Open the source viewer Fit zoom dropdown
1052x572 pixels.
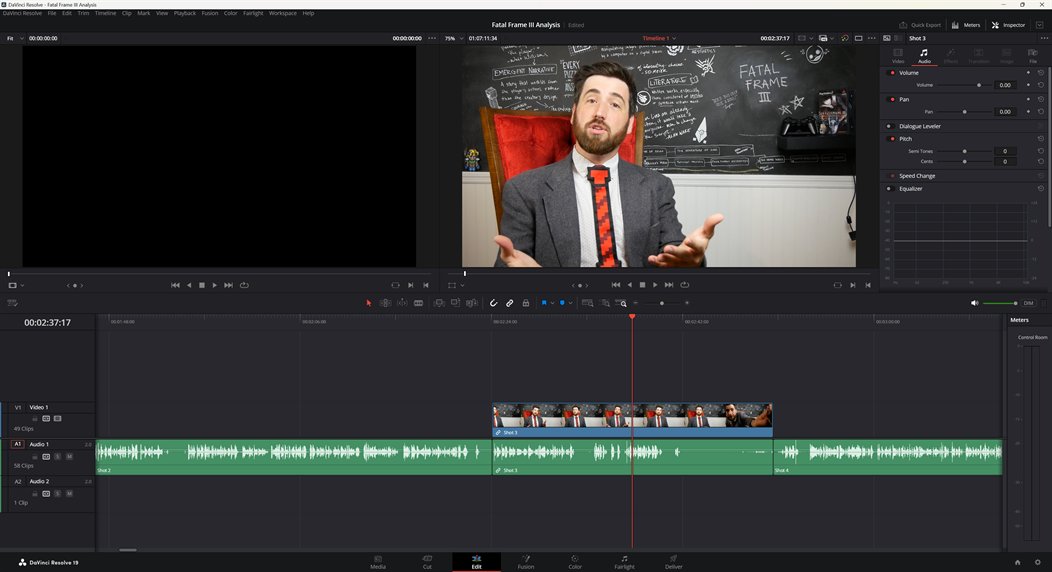coord(15,38)
